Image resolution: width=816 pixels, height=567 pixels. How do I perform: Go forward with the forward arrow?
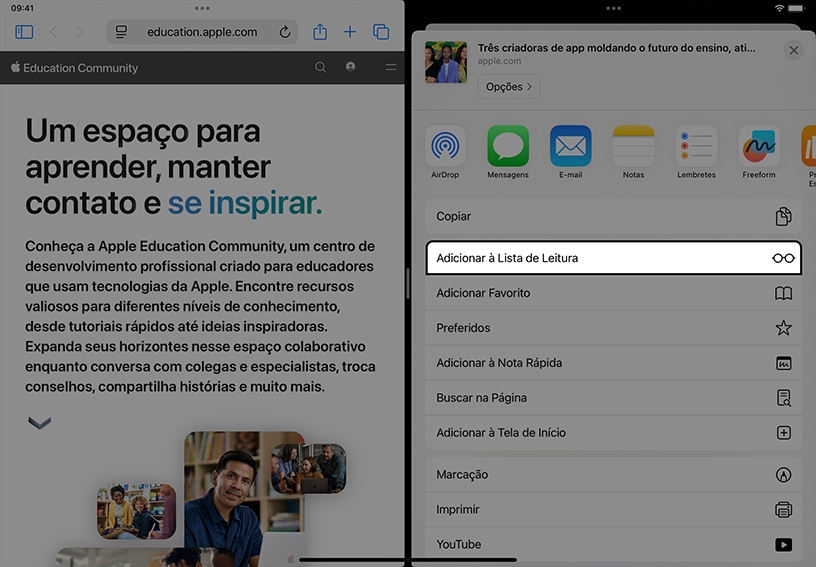click(x=80, y=32)
